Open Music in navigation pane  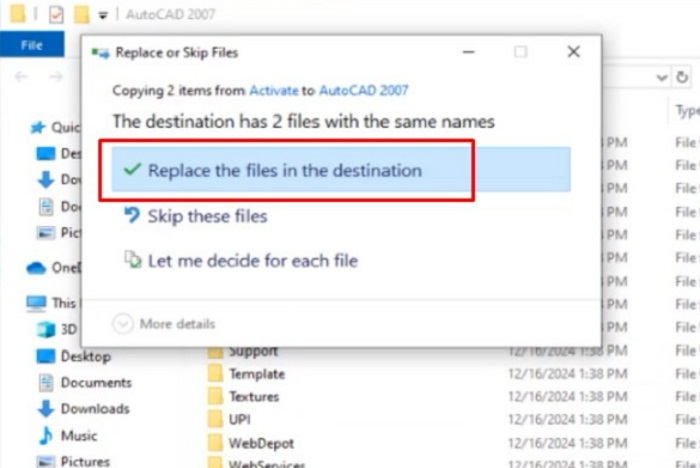point(68,435)
